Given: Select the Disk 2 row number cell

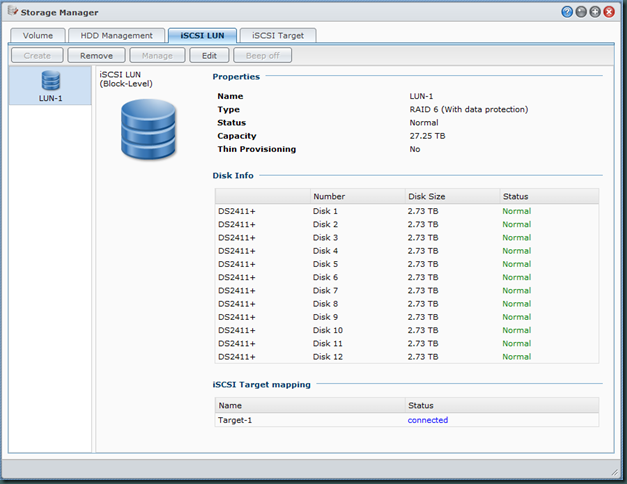Looking at the screenshot, I should click(x=325, y=224).
